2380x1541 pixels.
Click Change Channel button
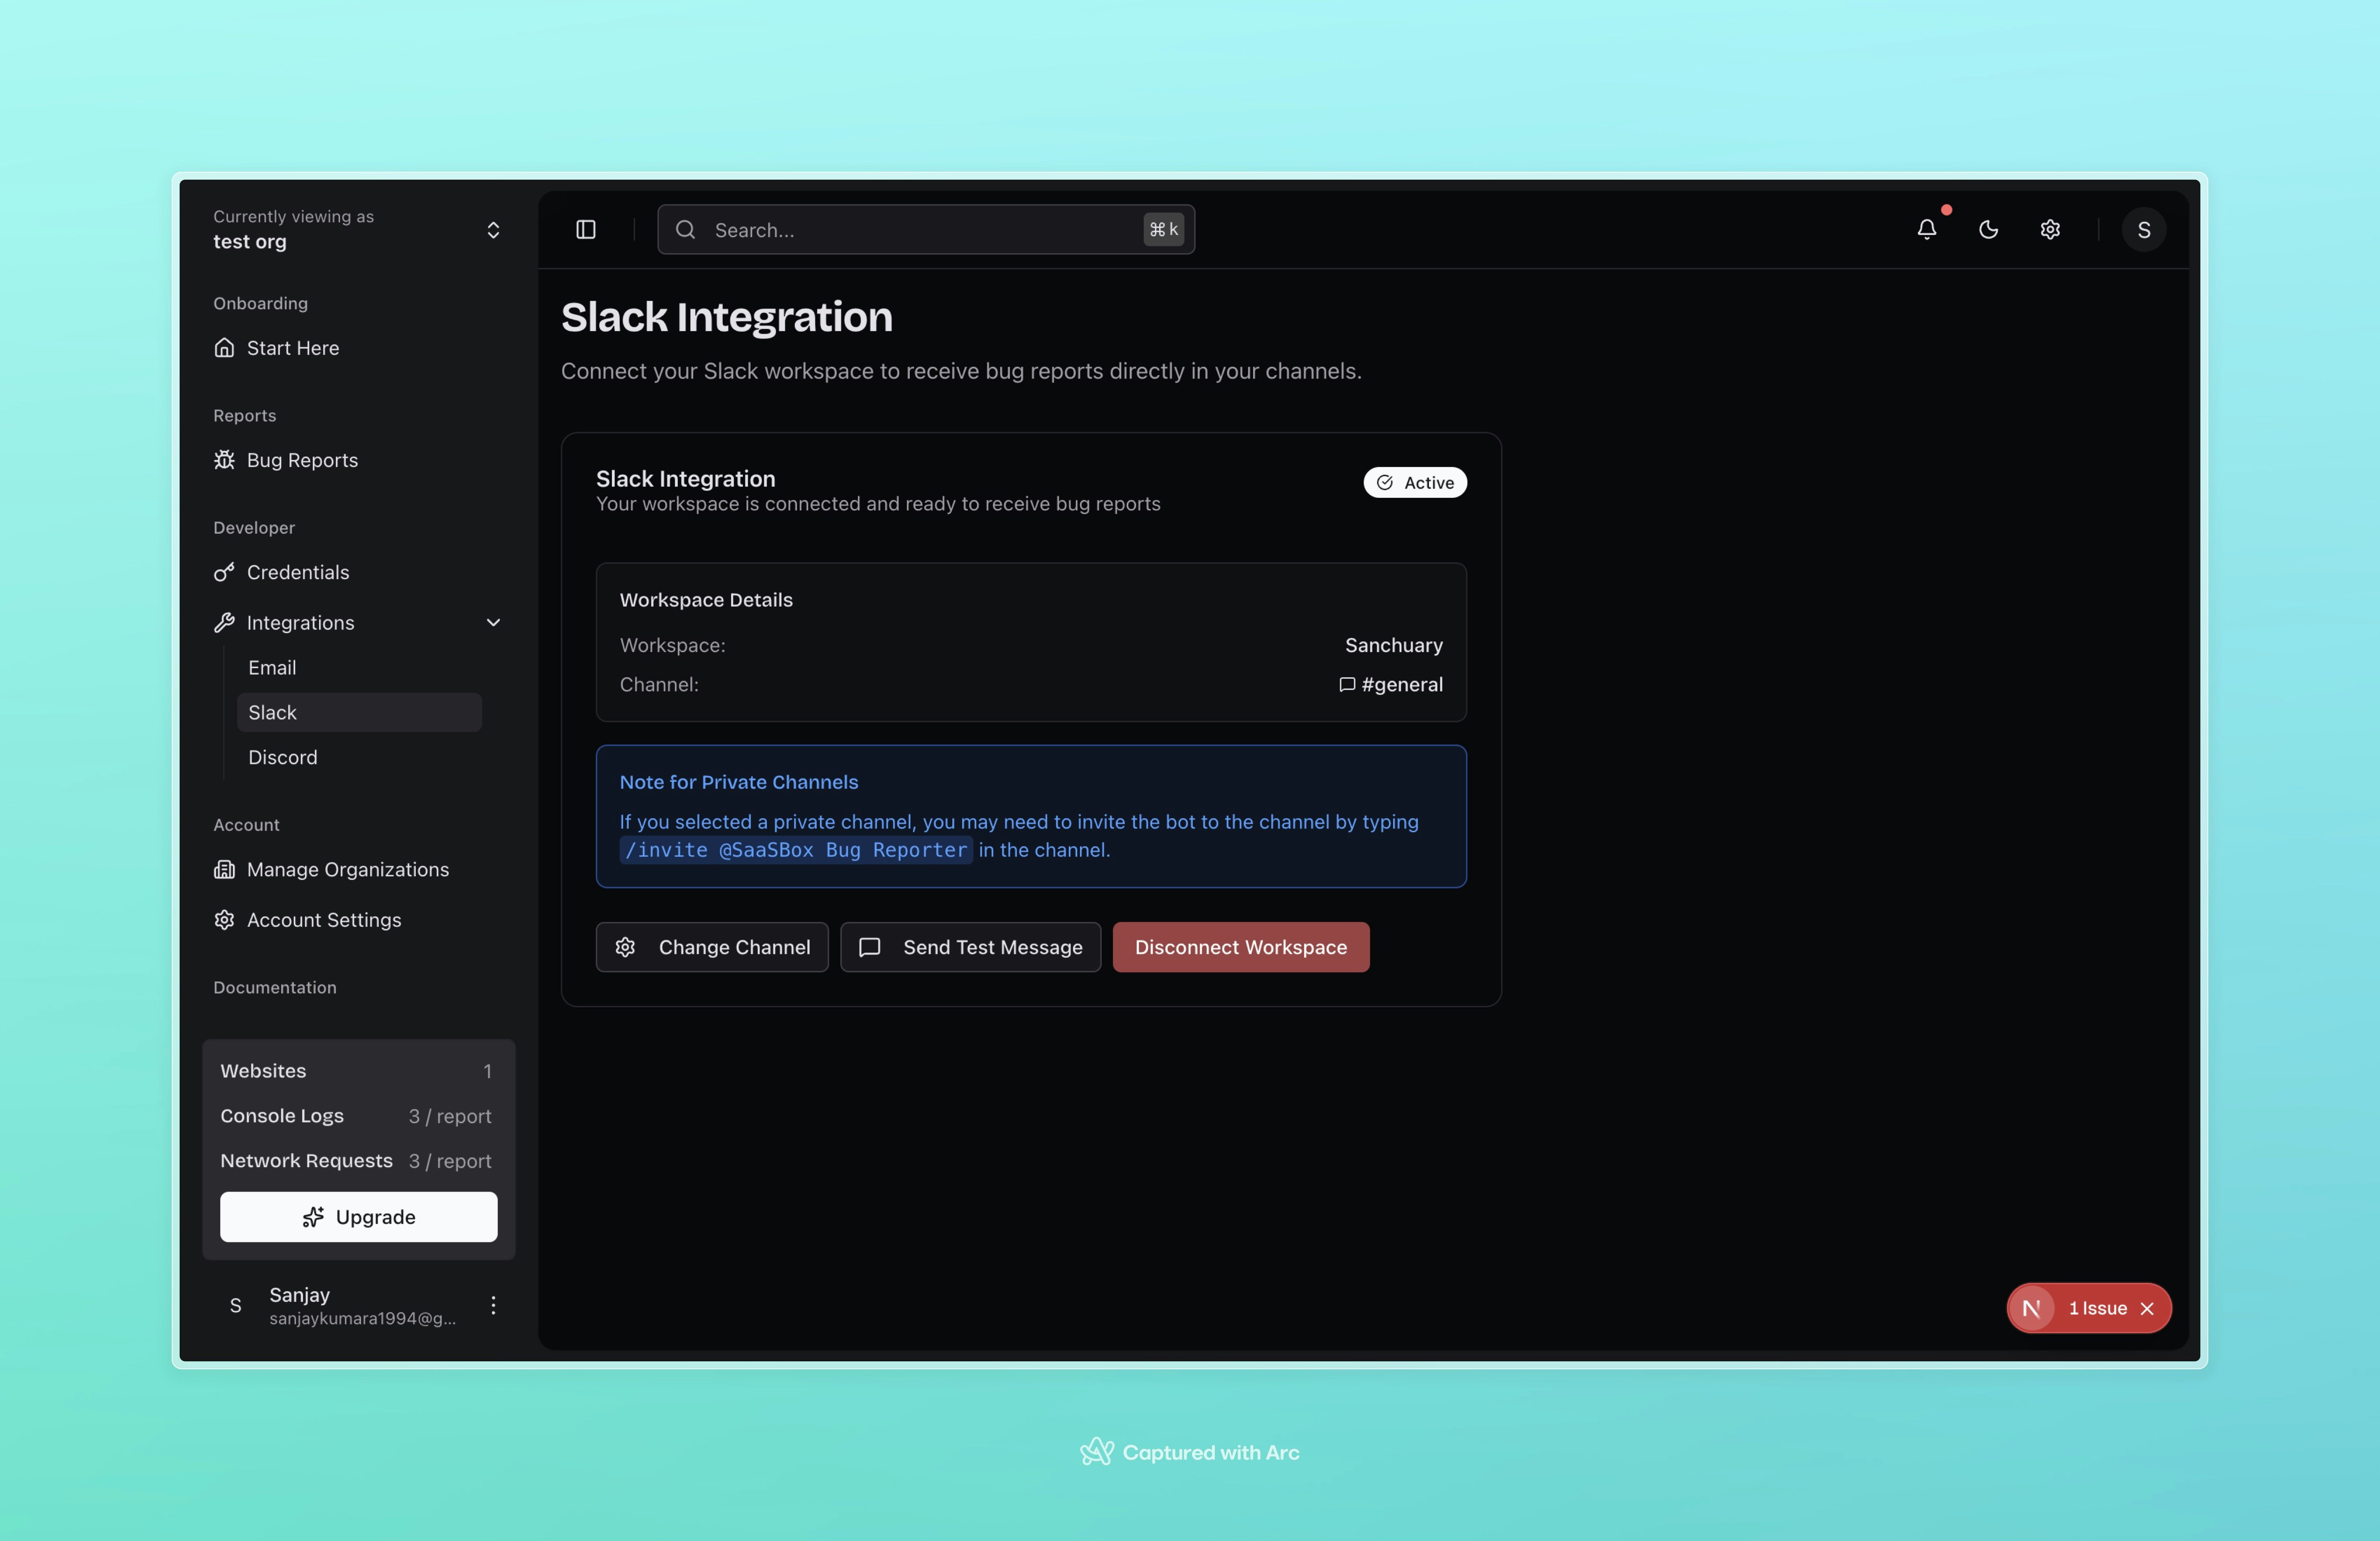[712, 947]
